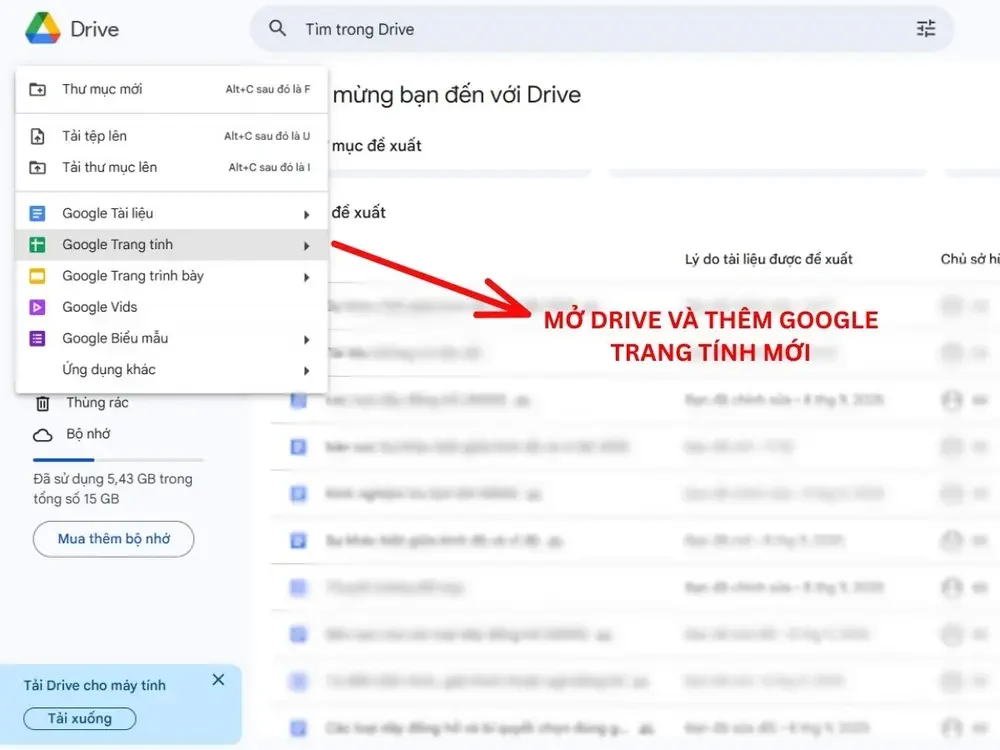Click the 'mừng bạn đến với Drive' heading
This screenshot has height=750, width=1000.
(x=457, y=95)
